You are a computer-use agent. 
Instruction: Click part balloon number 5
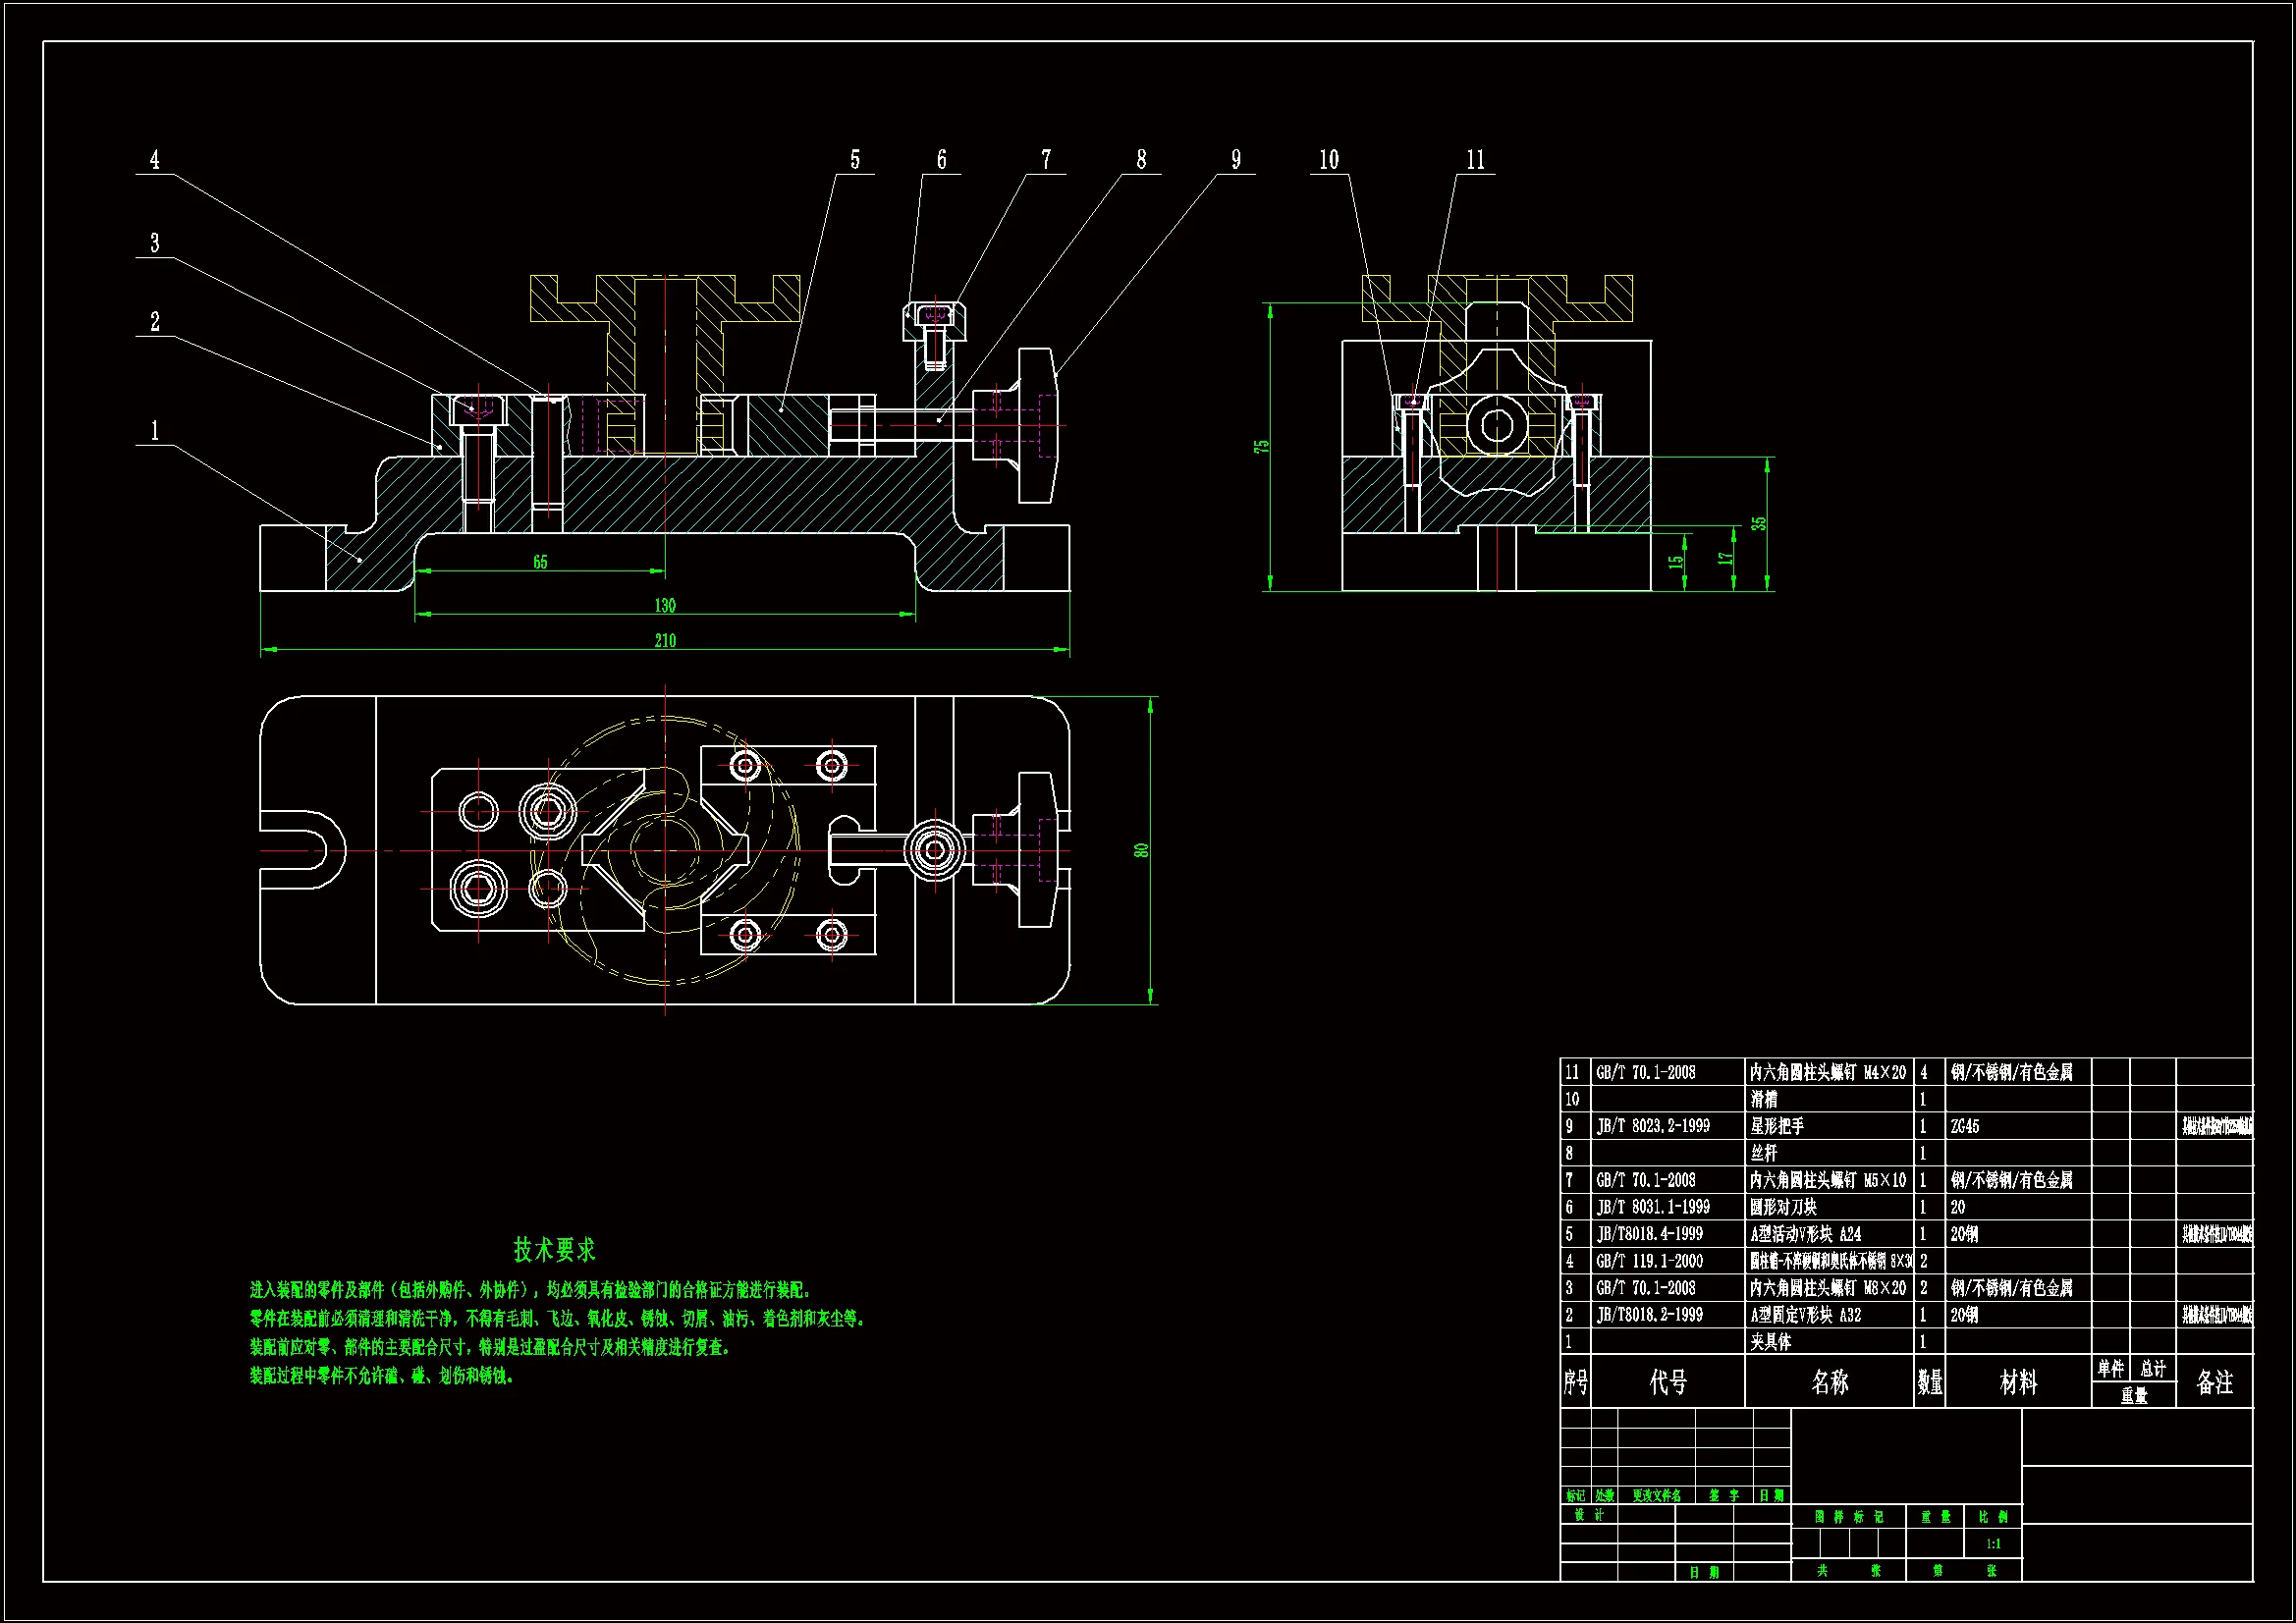pos(855,160)
